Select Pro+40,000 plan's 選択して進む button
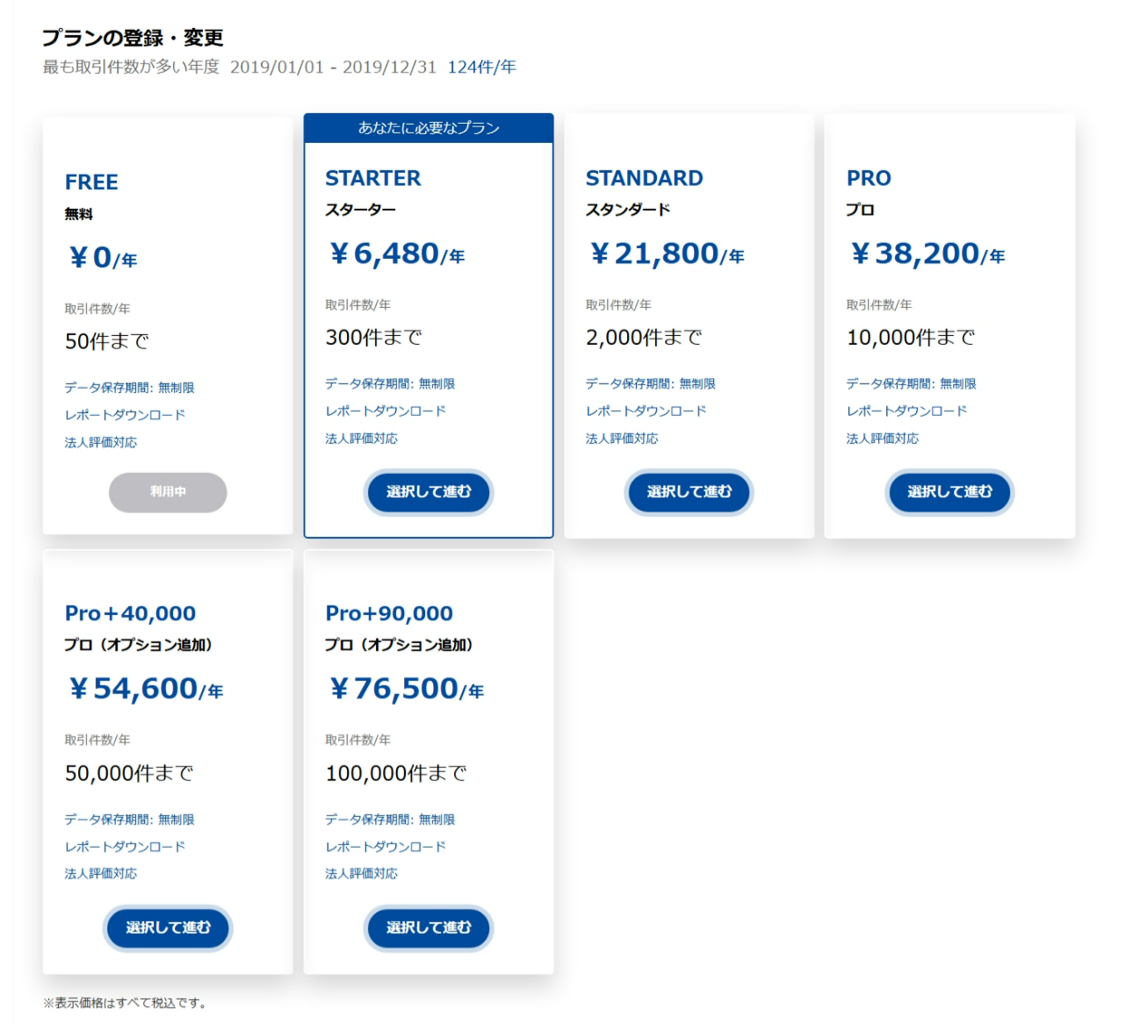Viewport: 1136px width, 1031px height. coord(168,927)
